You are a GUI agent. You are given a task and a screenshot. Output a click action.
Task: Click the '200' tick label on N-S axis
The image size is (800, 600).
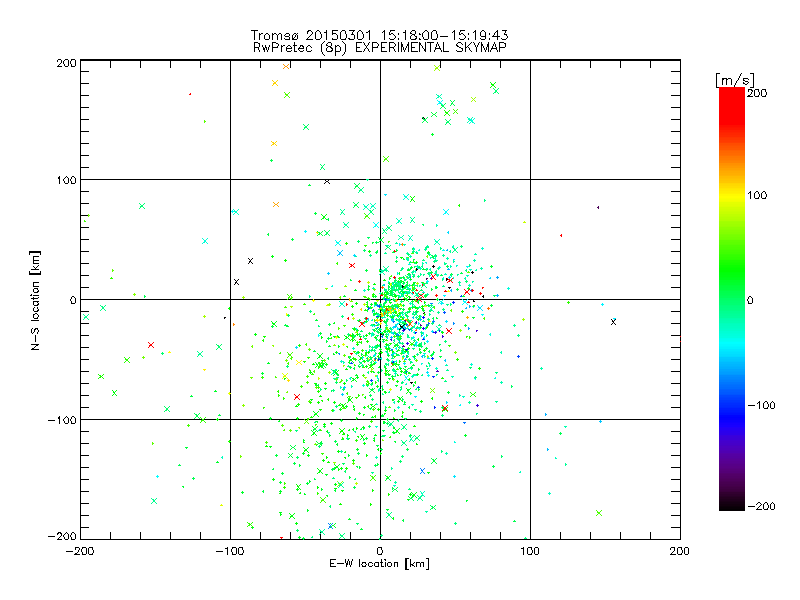(x=66, y=63)
